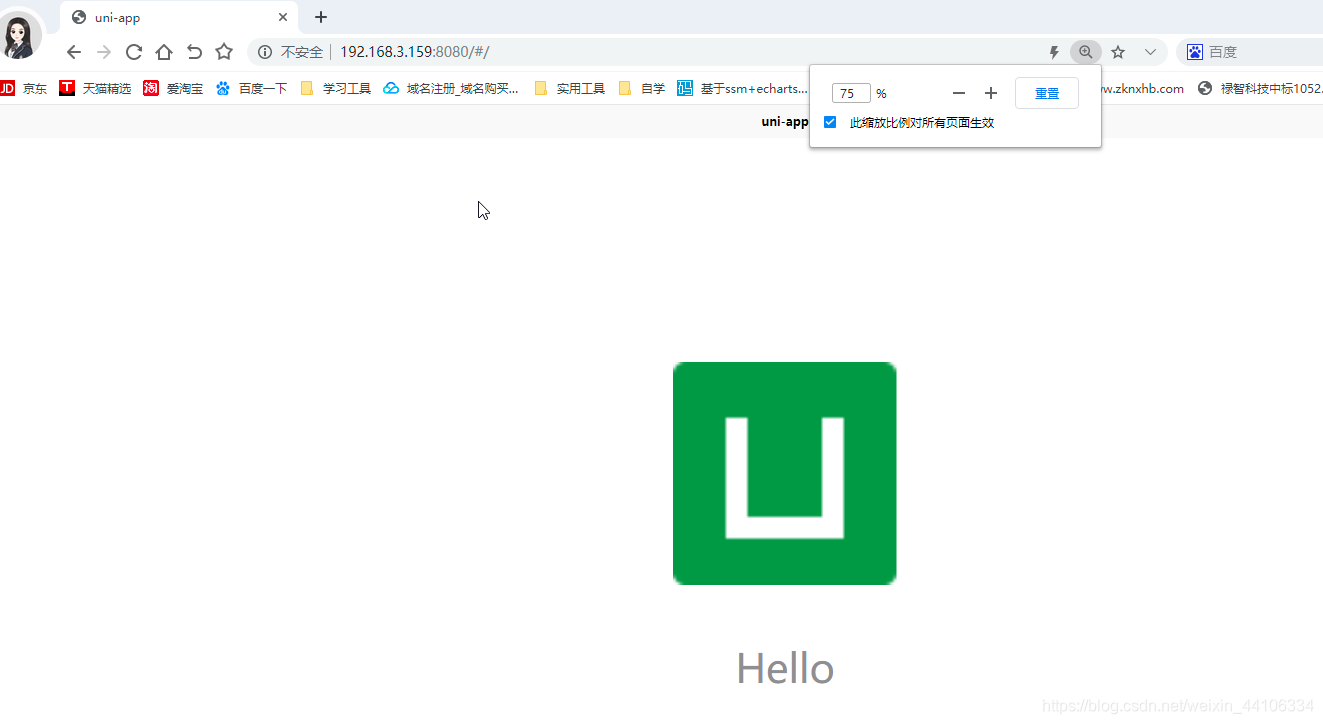Click the Hello text
Viewport: 1323px width, 724px height.
pos(785,669)
